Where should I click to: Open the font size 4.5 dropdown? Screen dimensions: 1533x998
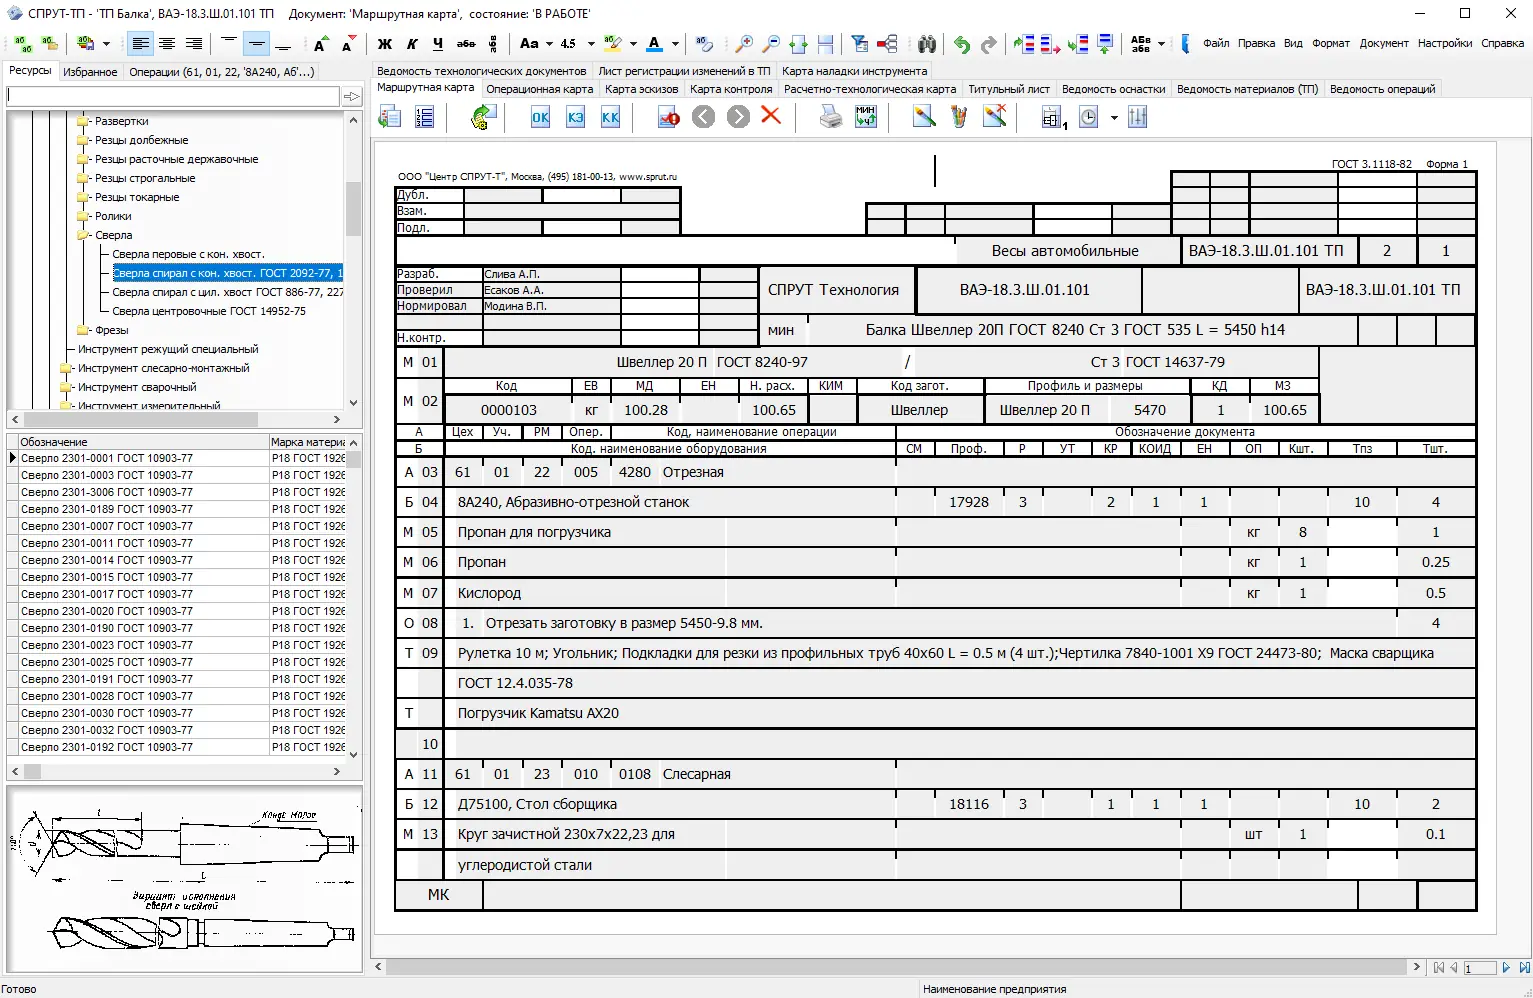click(x=591, y=44)
